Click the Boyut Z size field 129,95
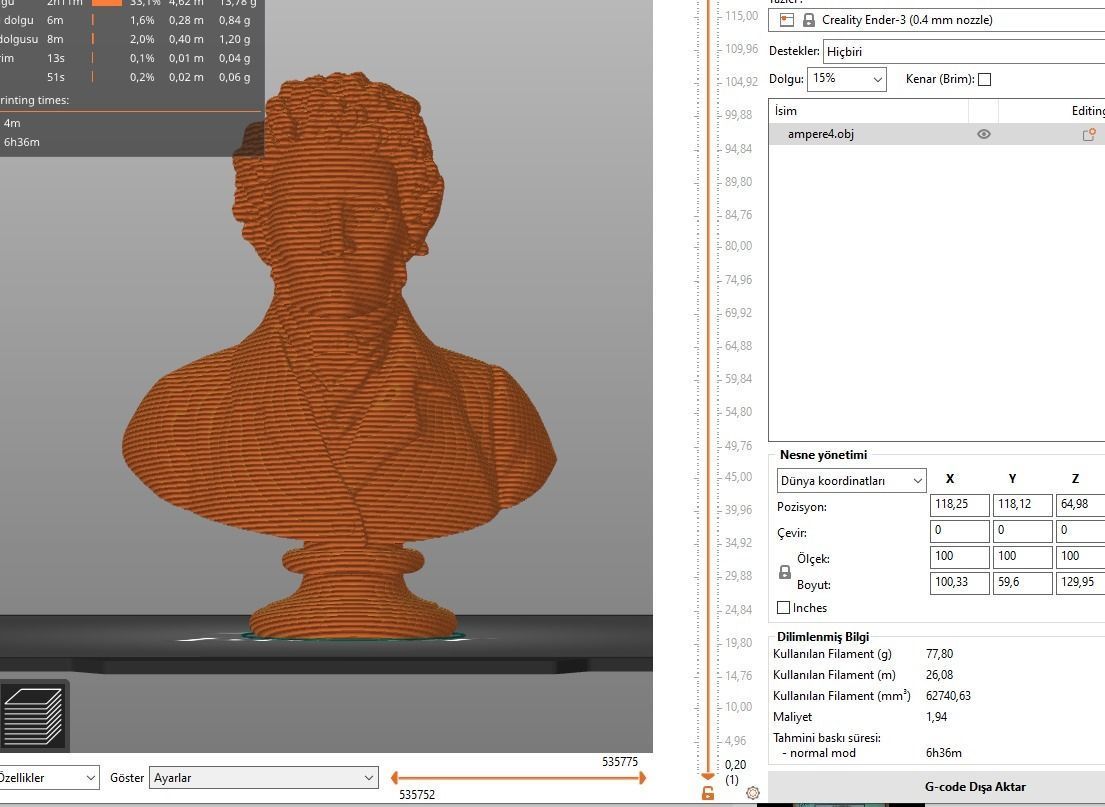 (x=1080, y=583)
